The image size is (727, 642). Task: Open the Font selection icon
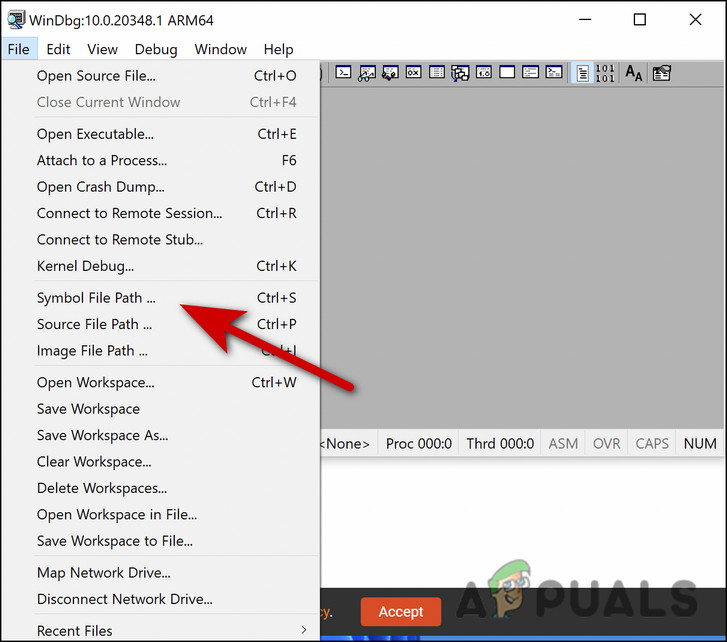634,73
